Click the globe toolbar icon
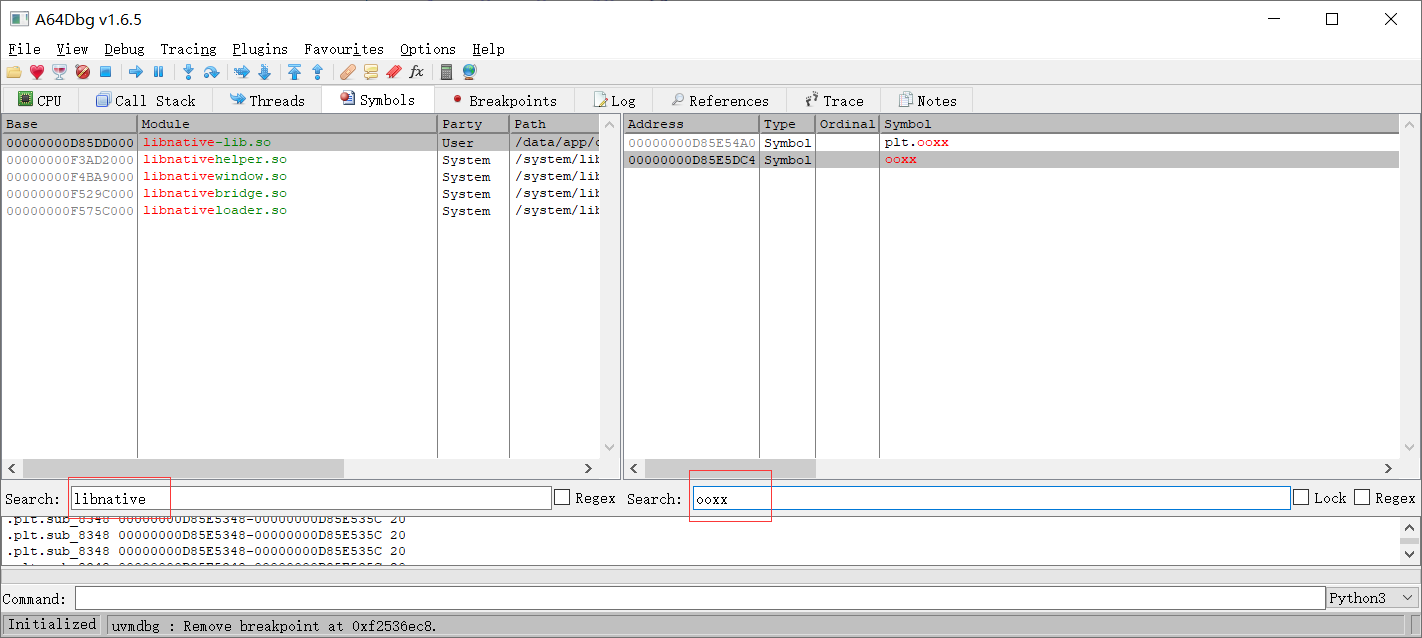 pos(469,72)
